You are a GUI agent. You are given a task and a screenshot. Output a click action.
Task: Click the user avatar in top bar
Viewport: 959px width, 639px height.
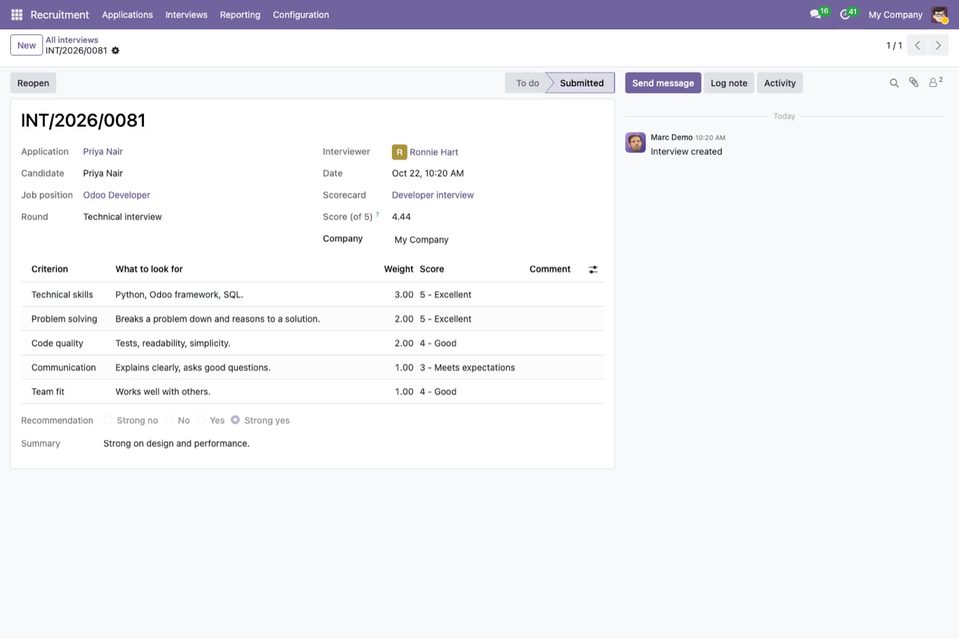(939, 15)
